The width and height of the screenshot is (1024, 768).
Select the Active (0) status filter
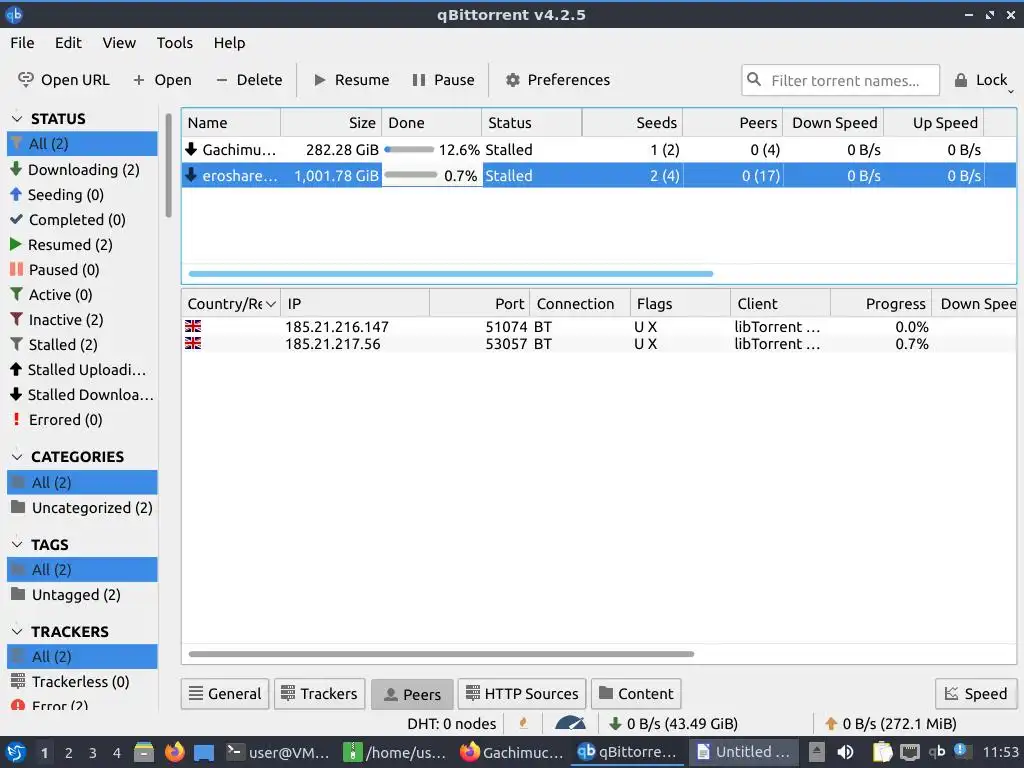82,295
